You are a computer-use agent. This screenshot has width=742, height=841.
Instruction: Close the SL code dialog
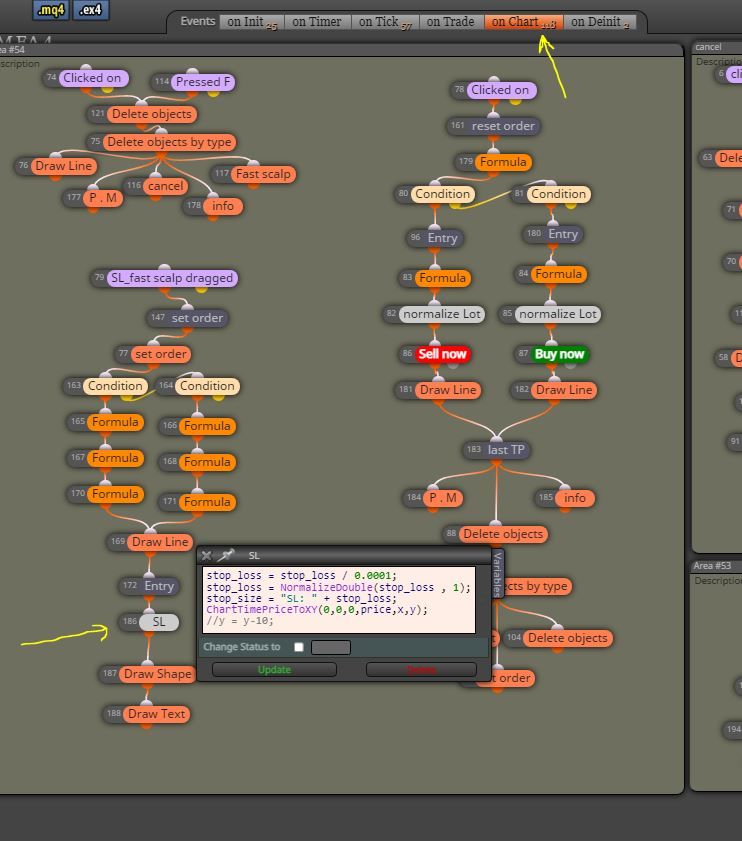pyautogui.click(x=207, y=556)
